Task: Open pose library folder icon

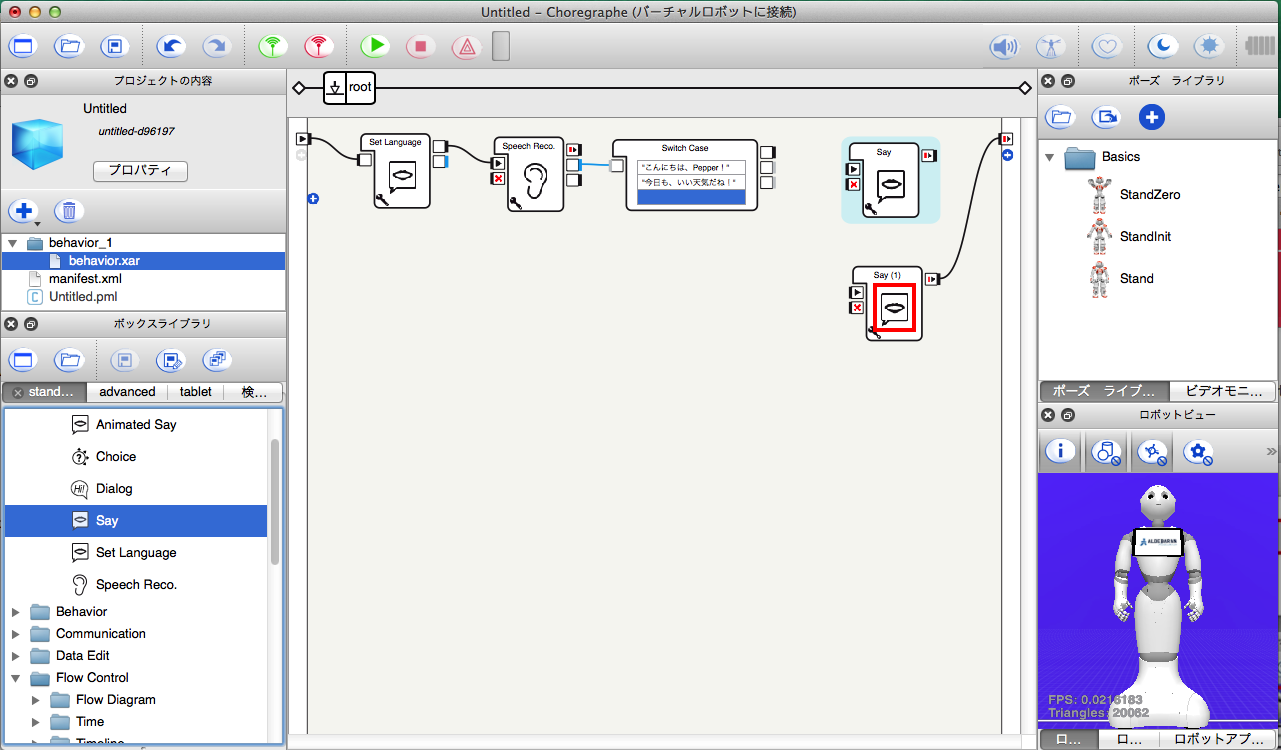Action: (x=1062, y=118)
